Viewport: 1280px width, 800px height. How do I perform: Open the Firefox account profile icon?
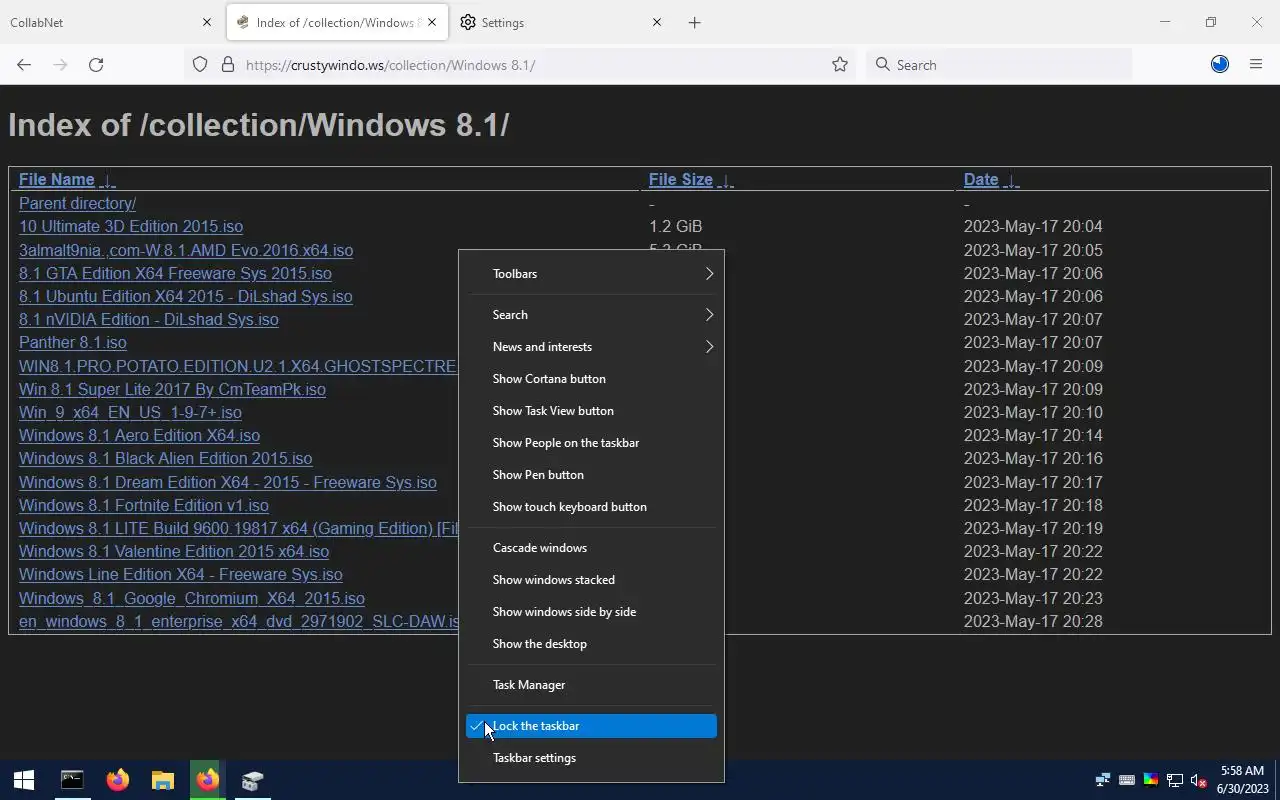(1220, 64)
